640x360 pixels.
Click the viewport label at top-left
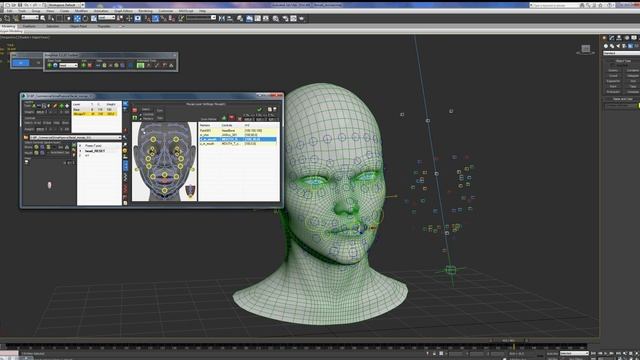click(25, 38)
